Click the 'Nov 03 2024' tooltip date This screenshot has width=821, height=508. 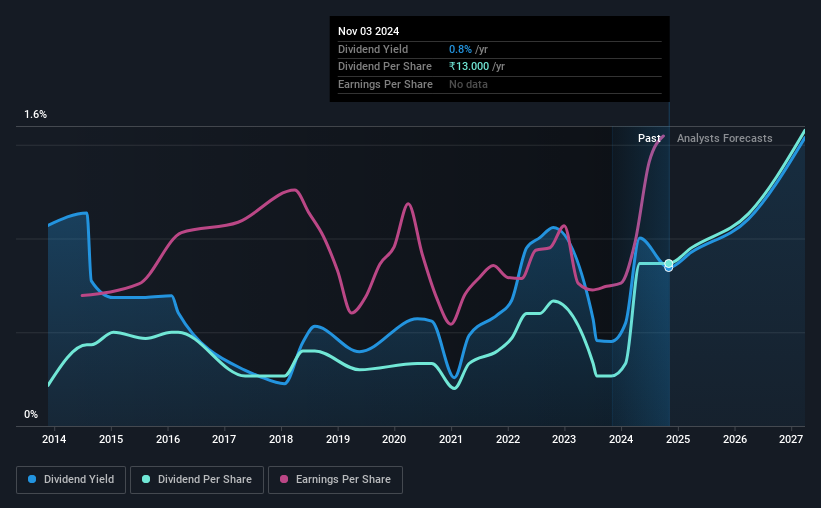(x=368, y=31)
